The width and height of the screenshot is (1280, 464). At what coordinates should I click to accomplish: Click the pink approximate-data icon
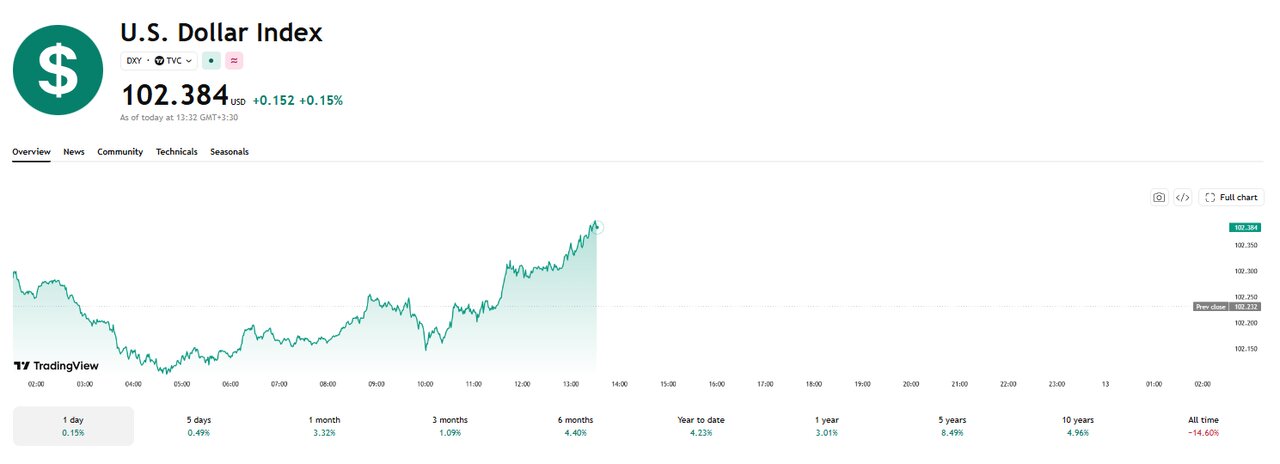point(234,60)
